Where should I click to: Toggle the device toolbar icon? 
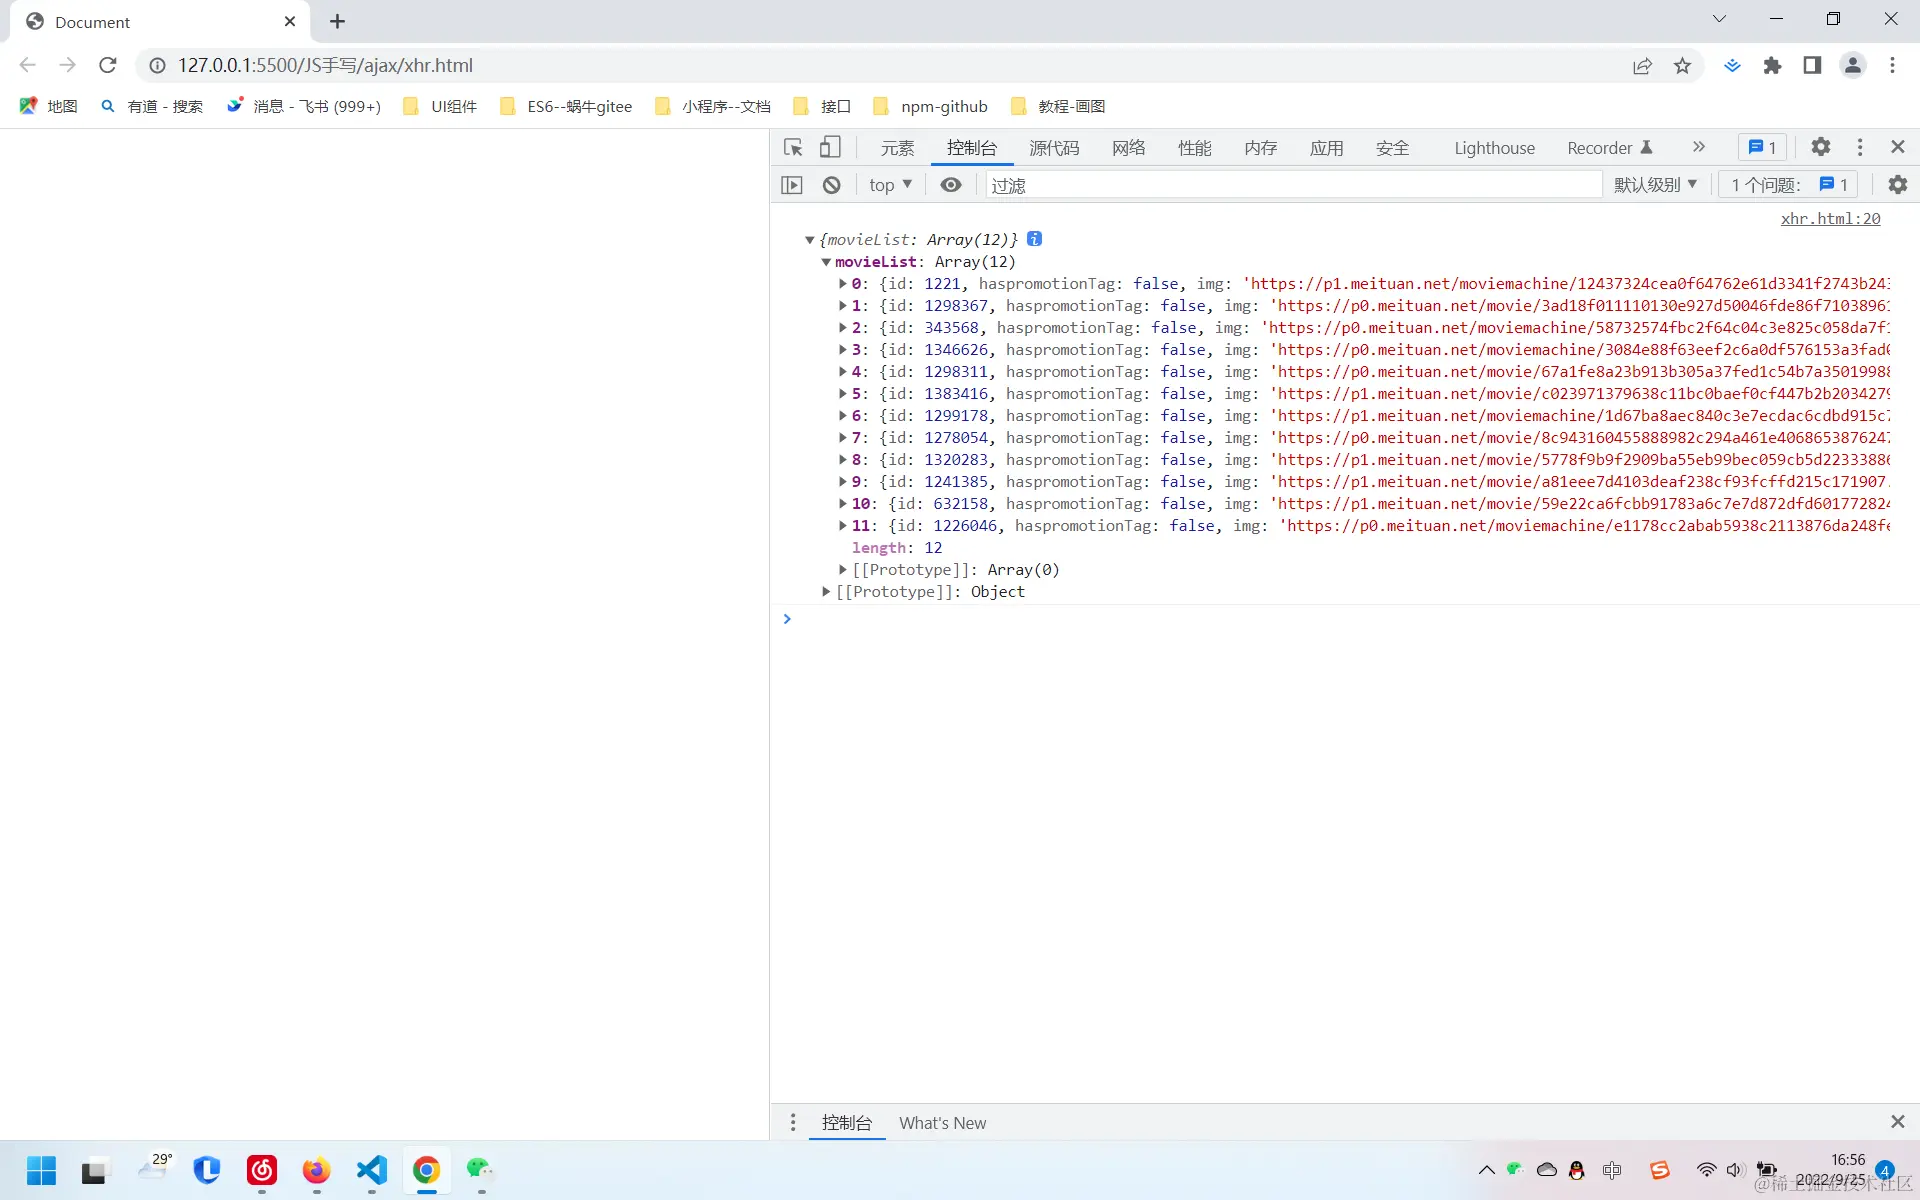830,148
